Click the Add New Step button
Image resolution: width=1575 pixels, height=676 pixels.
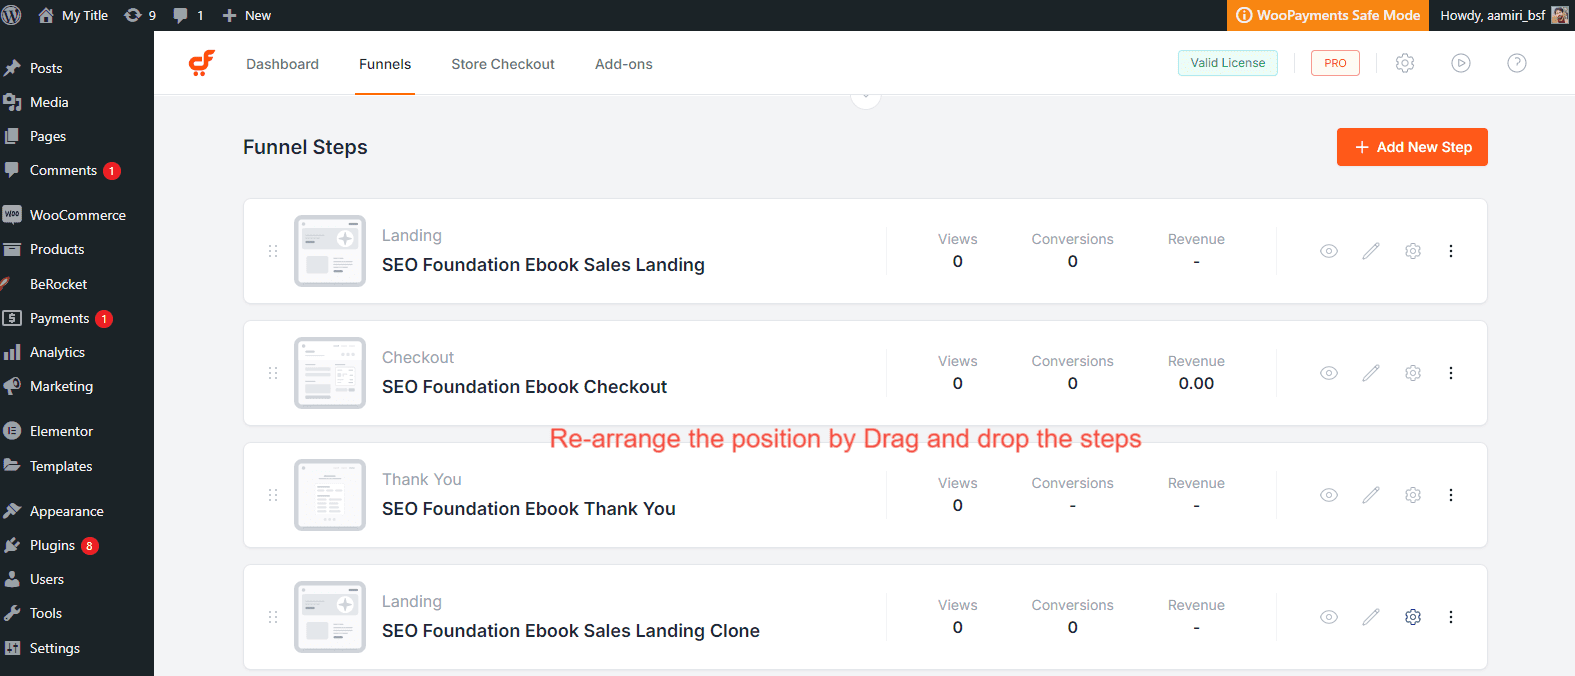1412,147
